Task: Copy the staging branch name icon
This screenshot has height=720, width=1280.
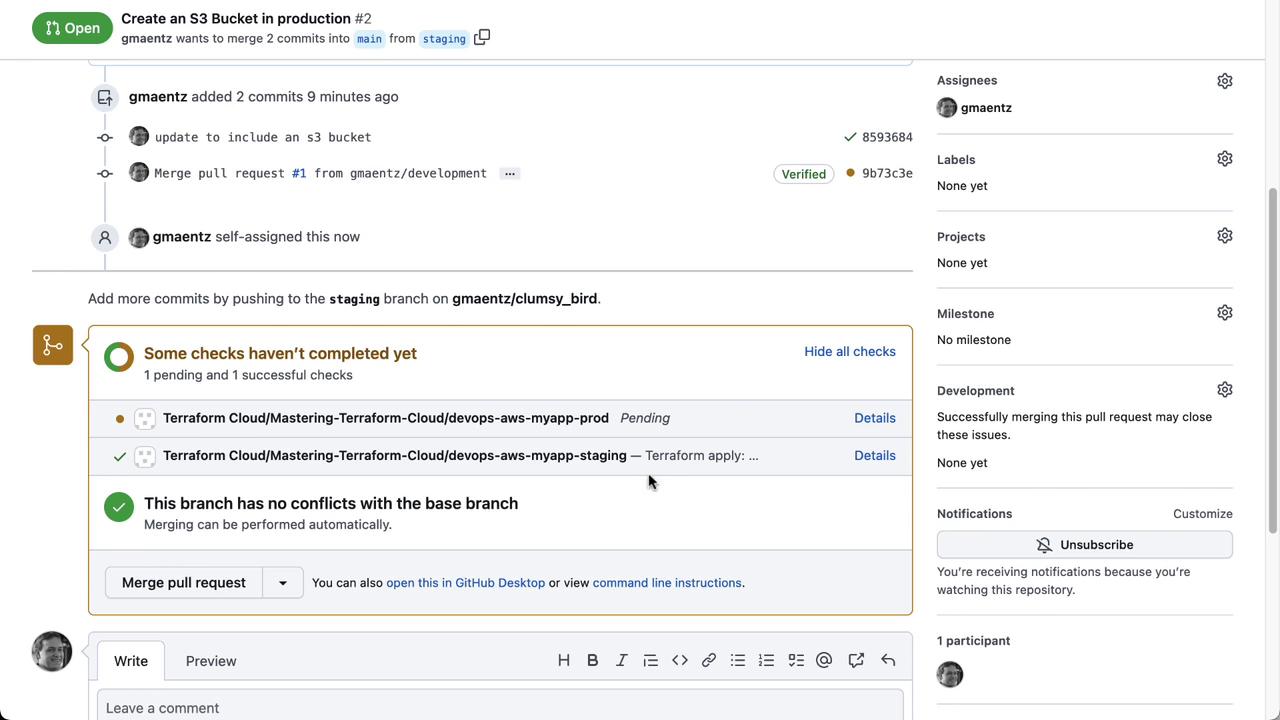Action: click(482, 38)
